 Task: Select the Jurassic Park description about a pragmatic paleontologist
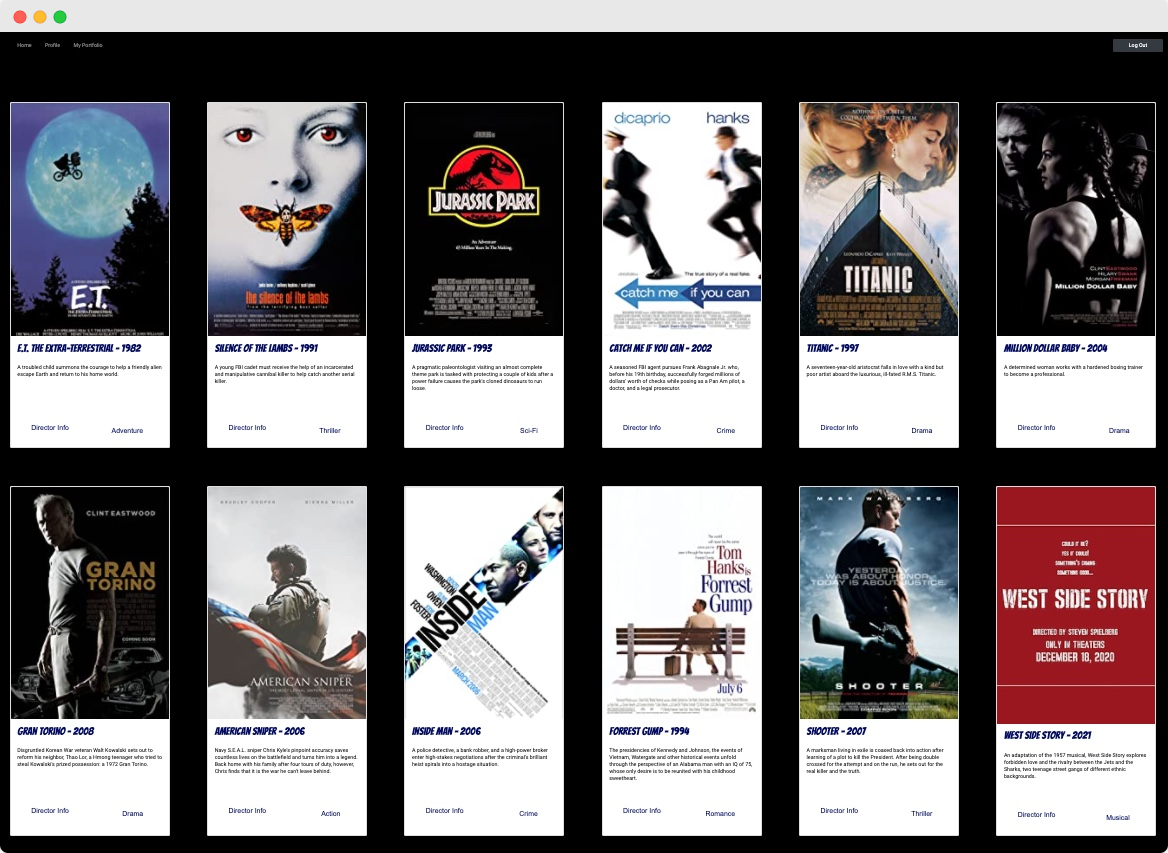483,378
